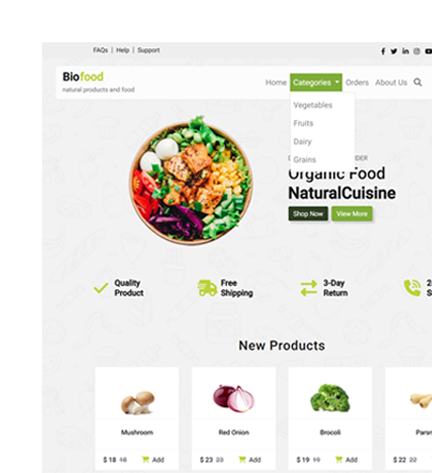Viewport: 432px width, 473px height.
Task: Click the Shop Now button
Action: click(308, 214)
